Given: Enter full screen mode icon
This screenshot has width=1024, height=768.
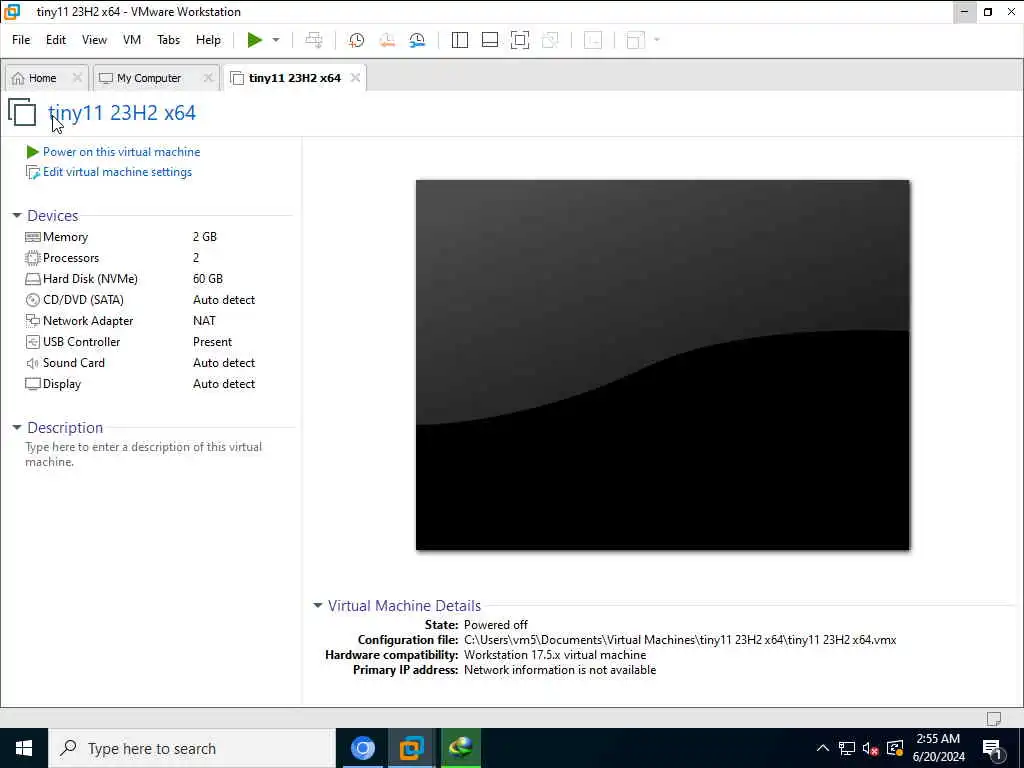Looking at the screenshot, I should point(520,40).
